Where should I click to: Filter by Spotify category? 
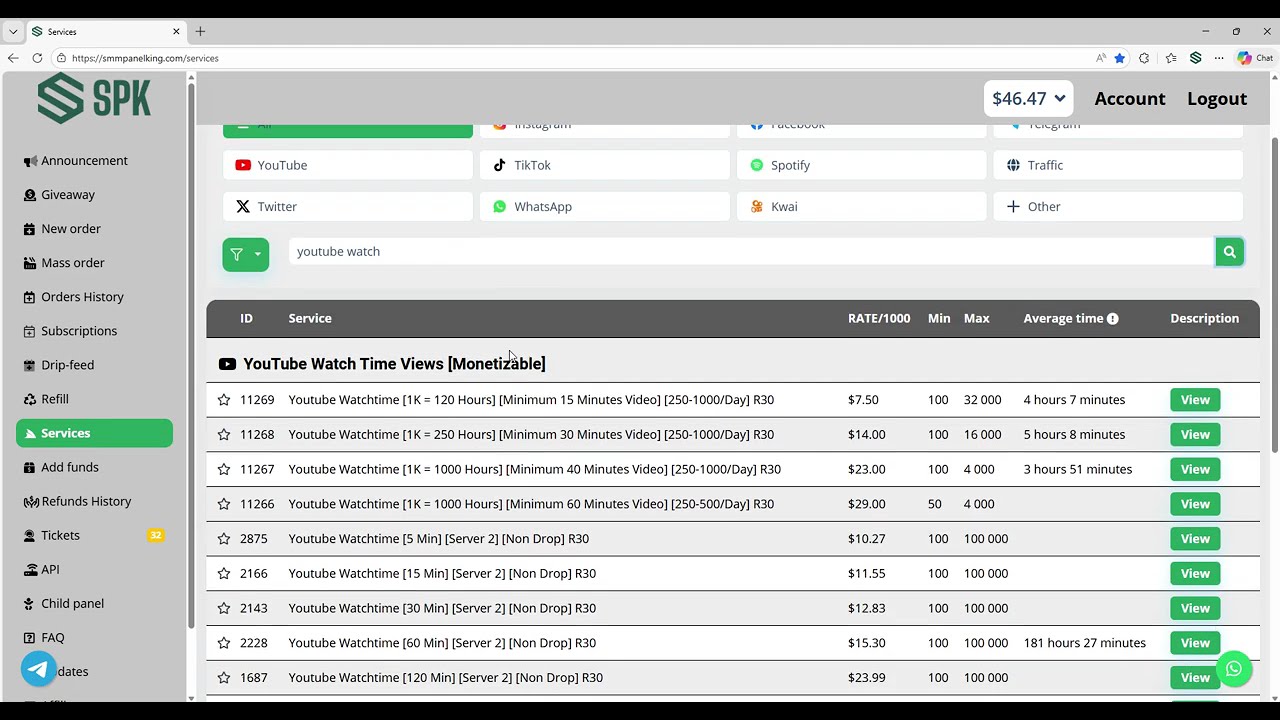(x=862, y=165)
